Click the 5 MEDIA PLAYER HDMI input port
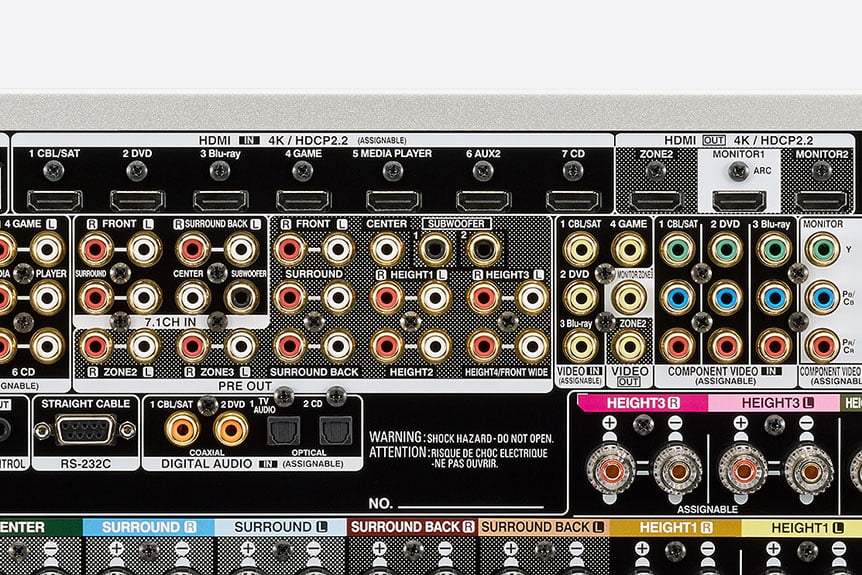The height and width of the screenshot is (575, 862). point(394,201)
